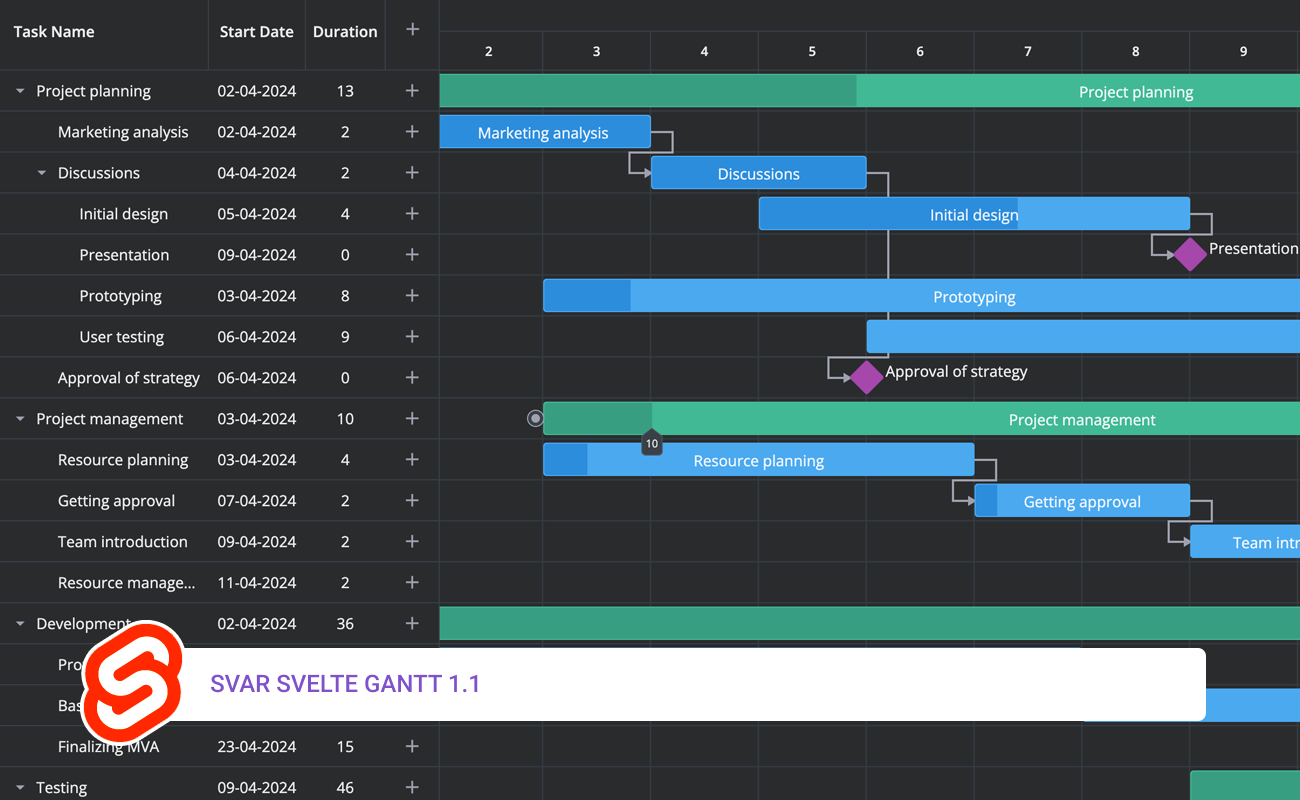Collapse the Project management group
Viewport: 1300px width, 800px height.
point(20,419)
